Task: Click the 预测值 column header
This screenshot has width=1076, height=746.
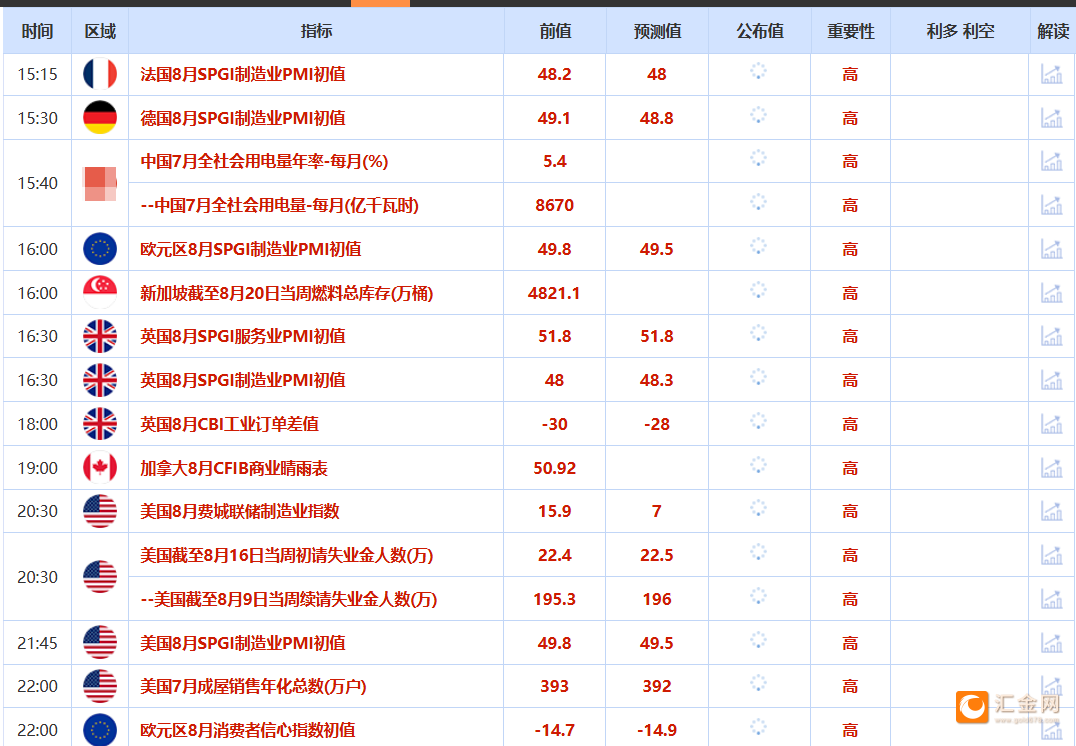Action: [x=657, y=31]
